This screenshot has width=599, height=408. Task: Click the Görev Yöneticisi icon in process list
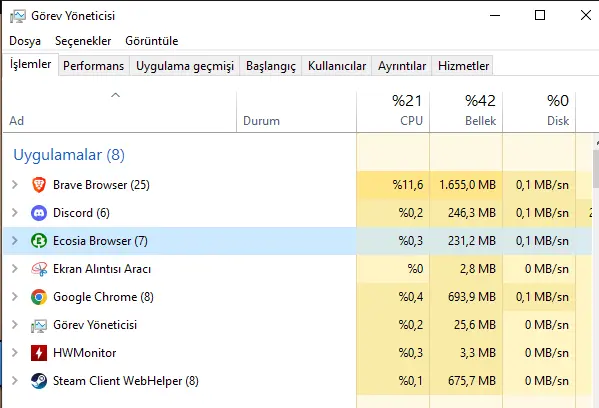pyautogui.click(x=39, y=325)
